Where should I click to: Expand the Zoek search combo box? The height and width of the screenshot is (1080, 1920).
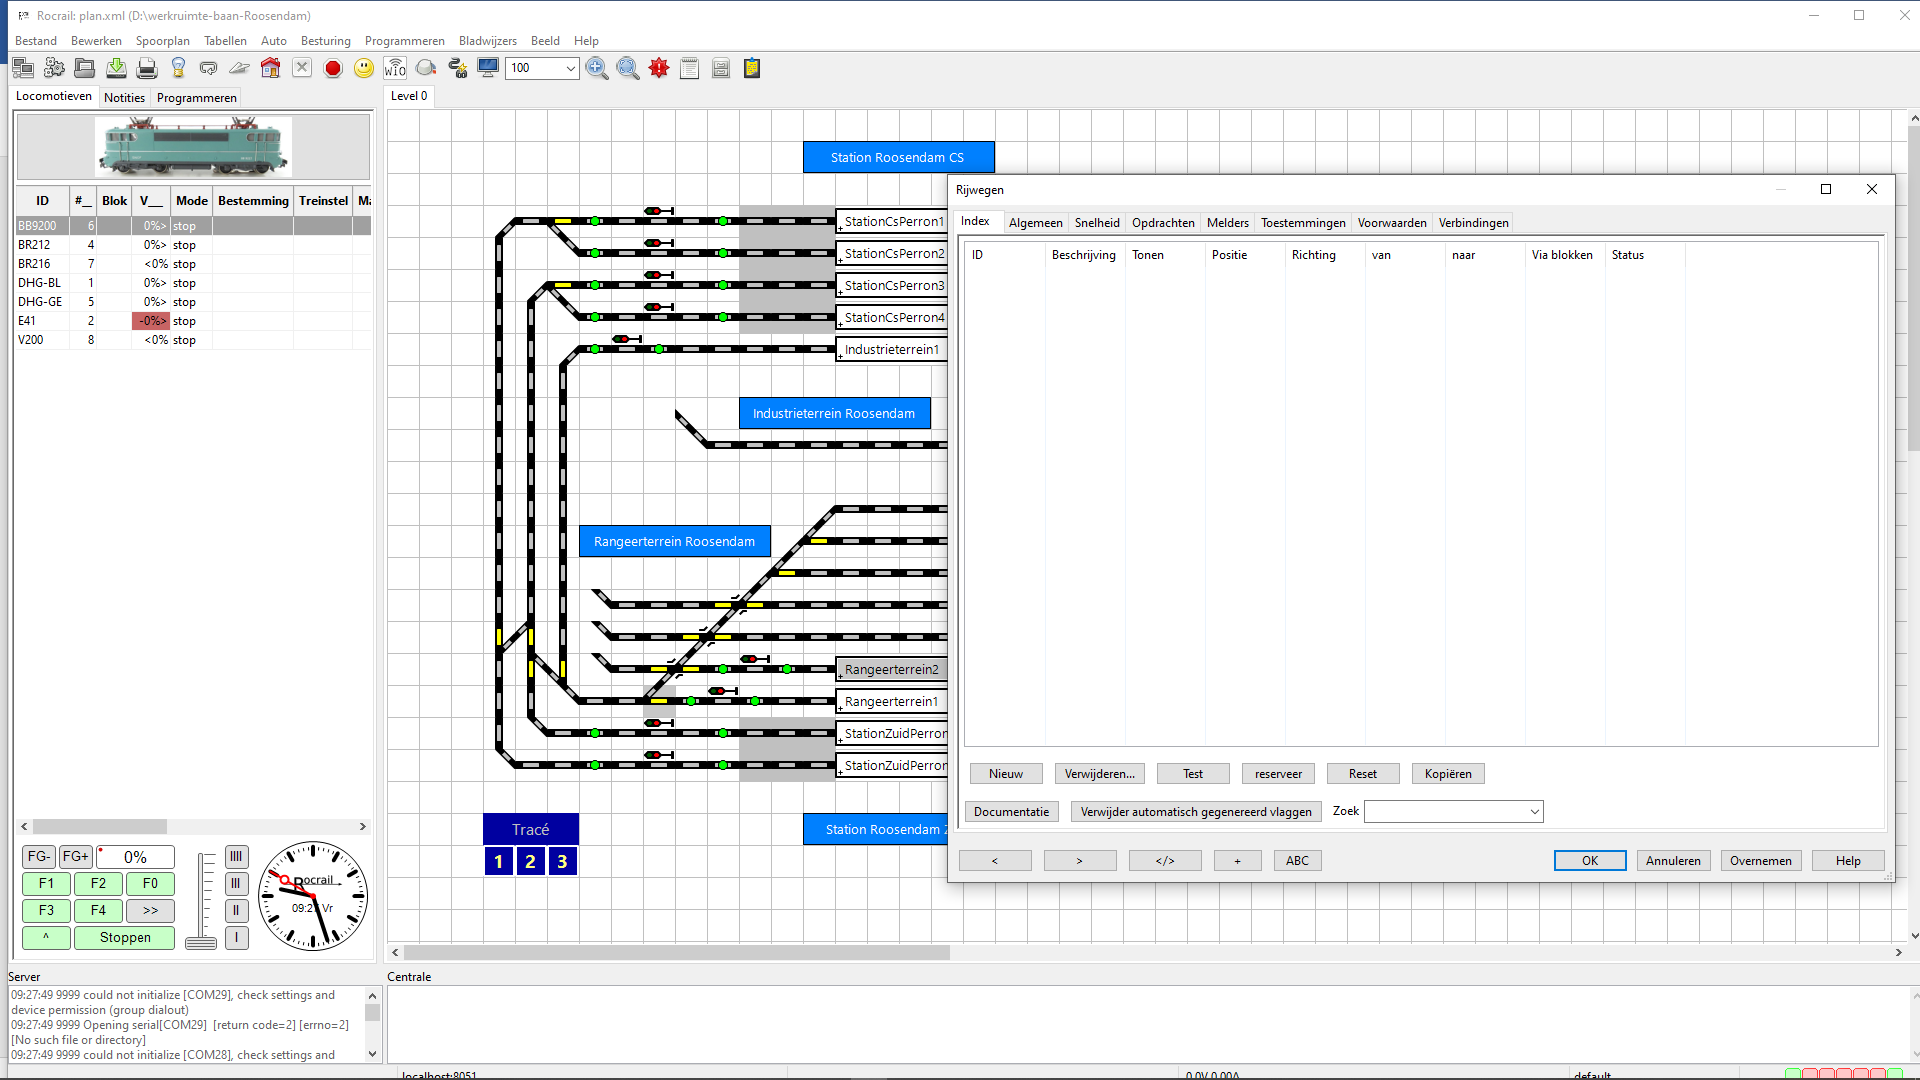(x=1534, y=812)
